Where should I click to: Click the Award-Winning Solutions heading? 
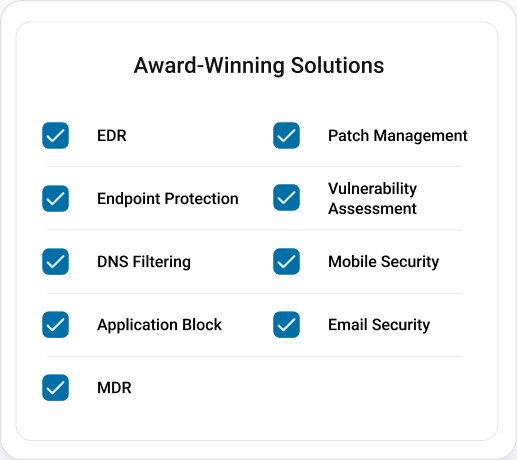259,65
